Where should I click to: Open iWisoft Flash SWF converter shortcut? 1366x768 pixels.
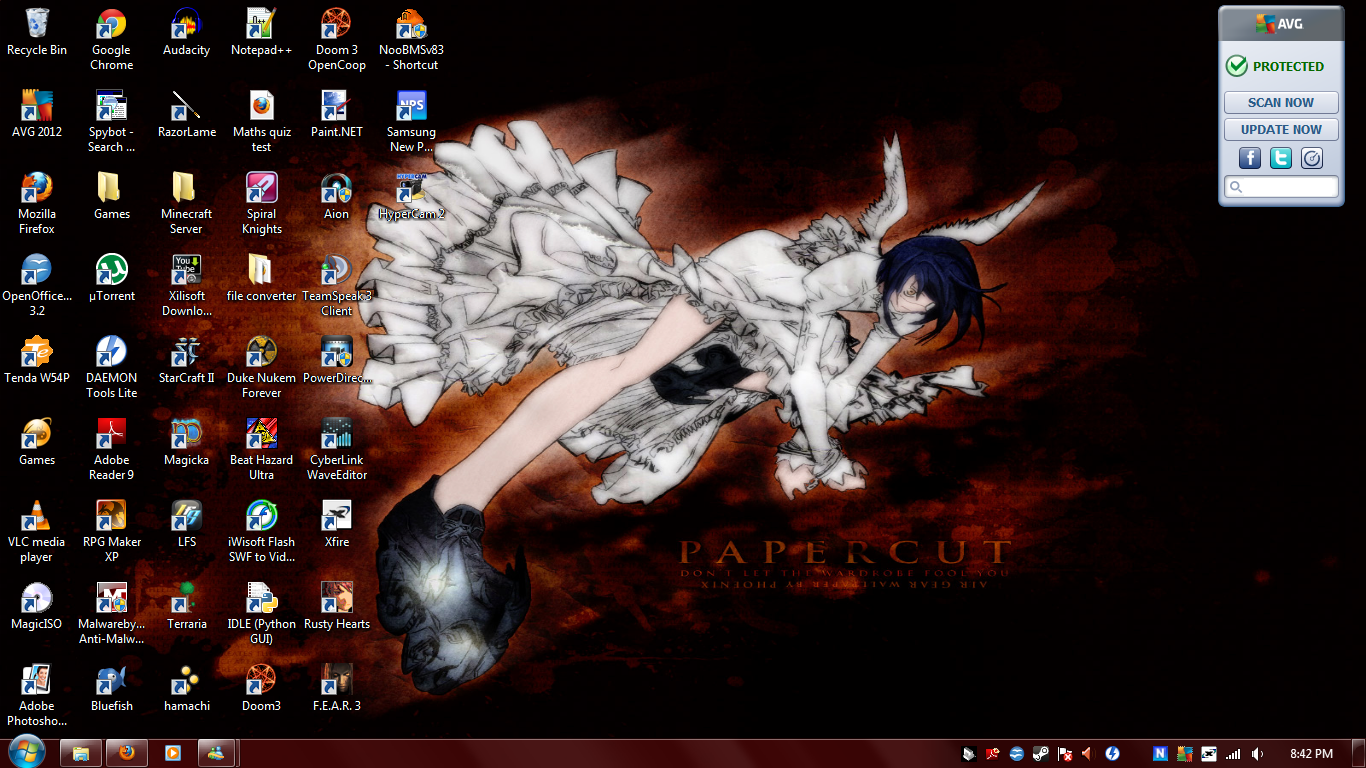(261, 532)
